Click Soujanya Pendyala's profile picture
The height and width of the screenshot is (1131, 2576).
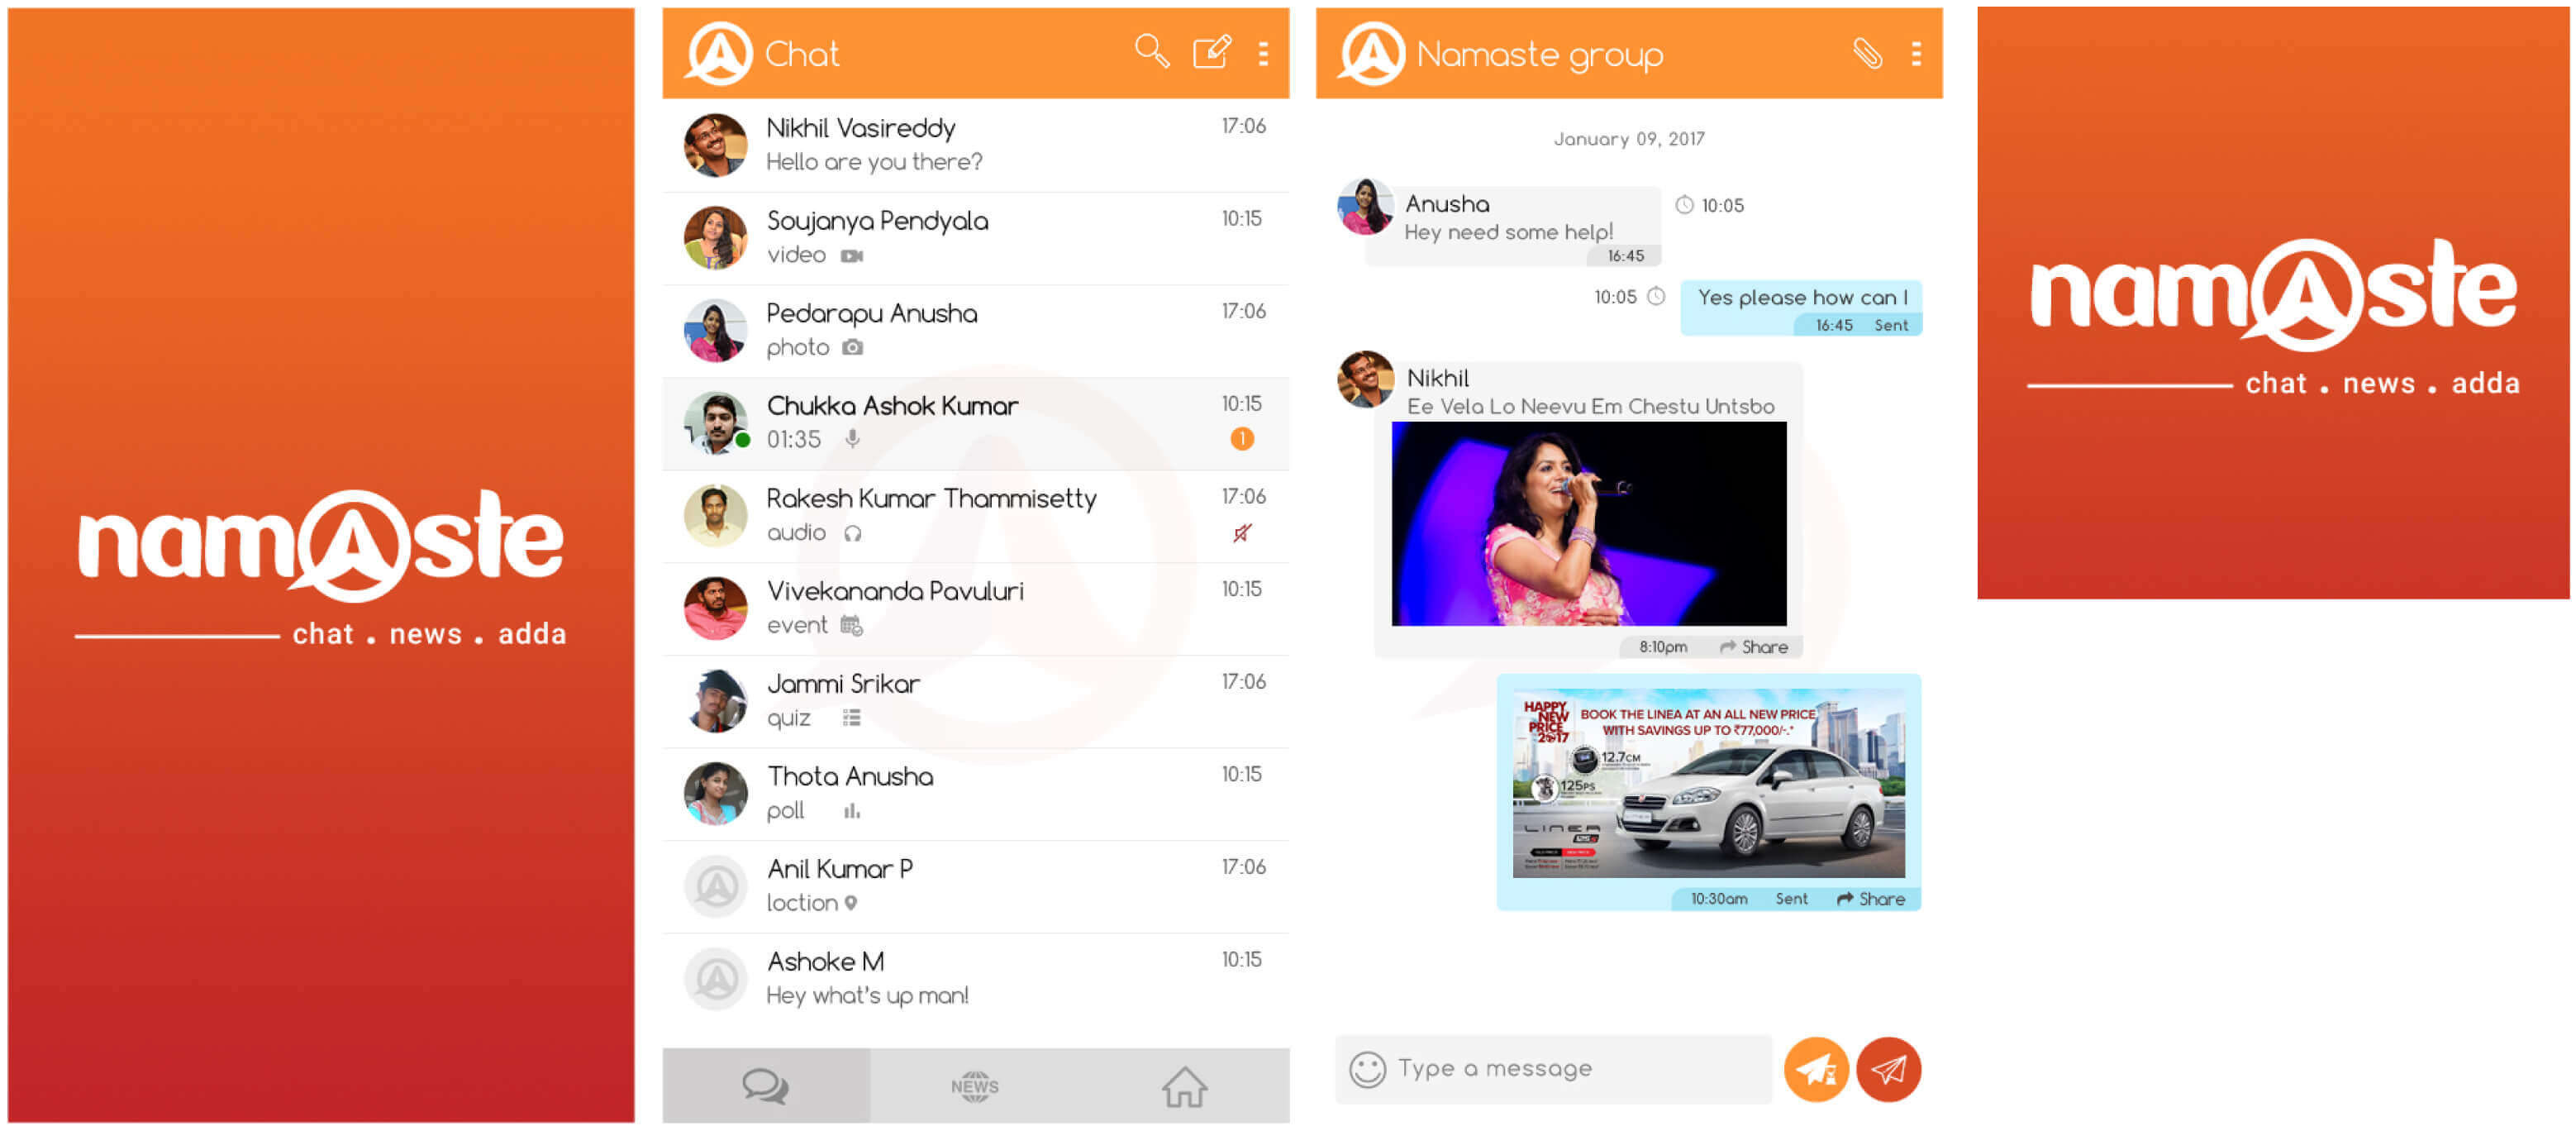(x=715, y=238)
